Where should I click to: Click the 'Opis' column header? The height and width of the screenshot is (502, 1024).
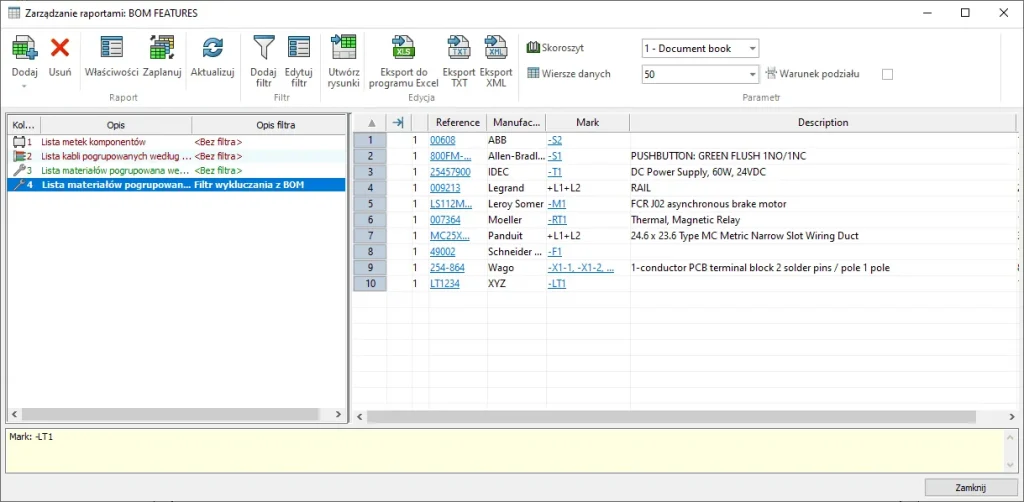[116, 125]
